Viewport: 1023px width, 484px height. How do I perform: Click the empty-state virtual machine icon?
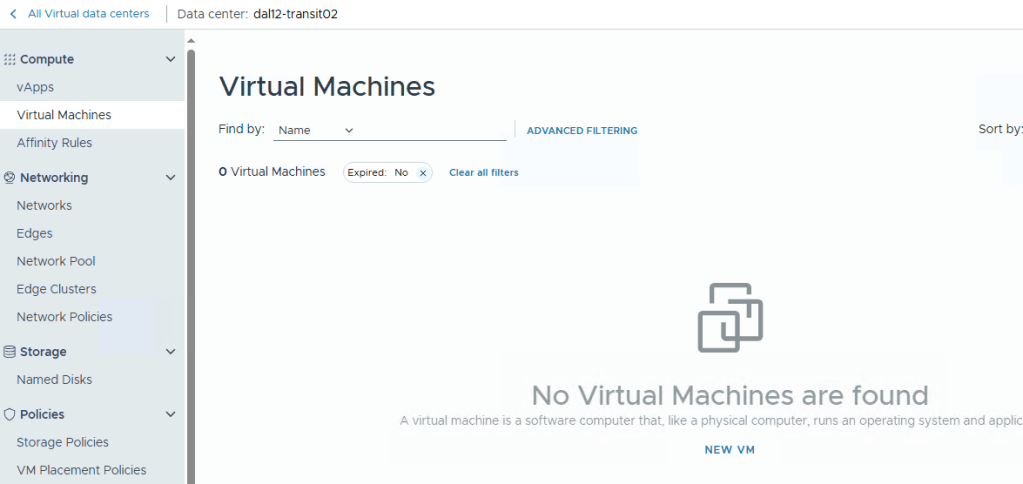[729, 317]
